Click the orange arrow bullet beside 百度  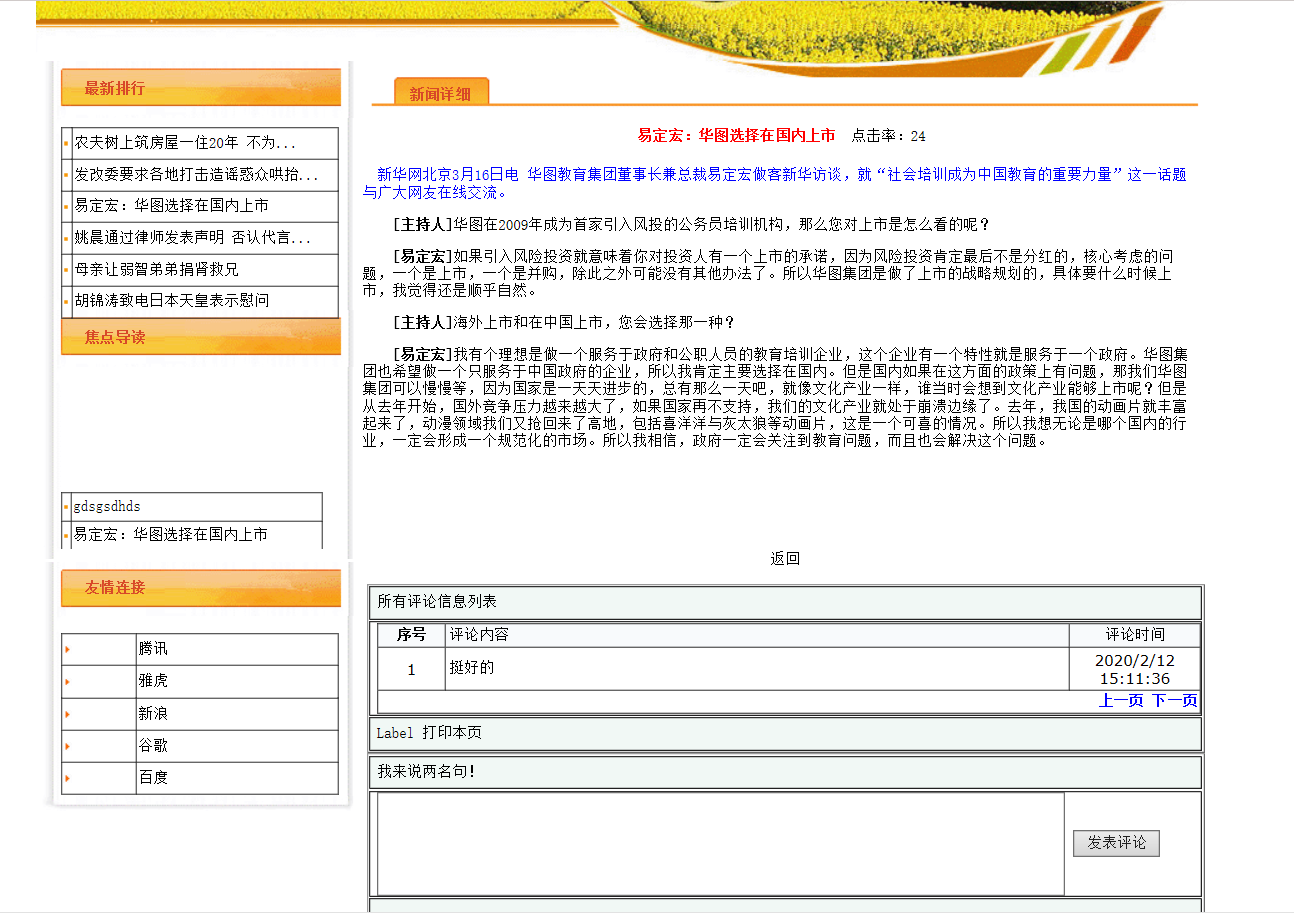67,778
